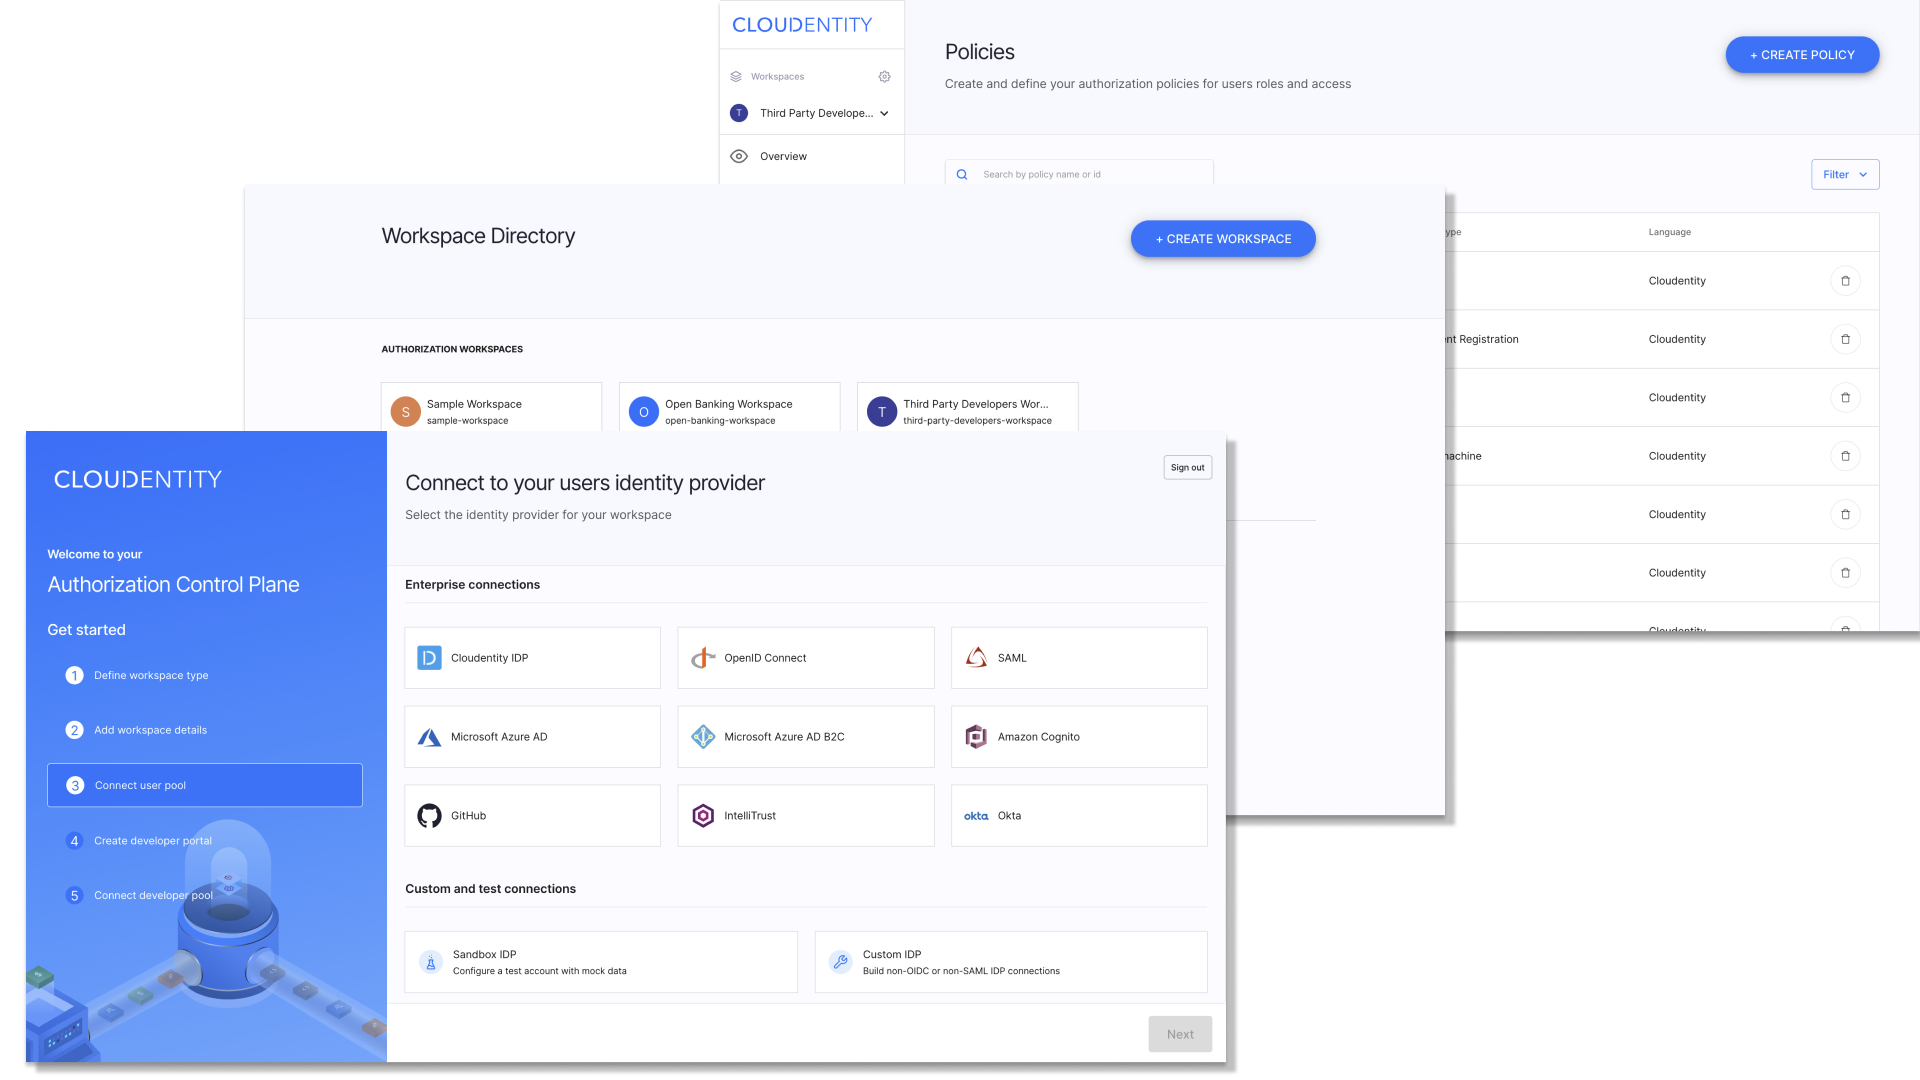Click the GitHub octocat icon
The width and height of the screenshot is (1920, 1080).
coord(429,816)
